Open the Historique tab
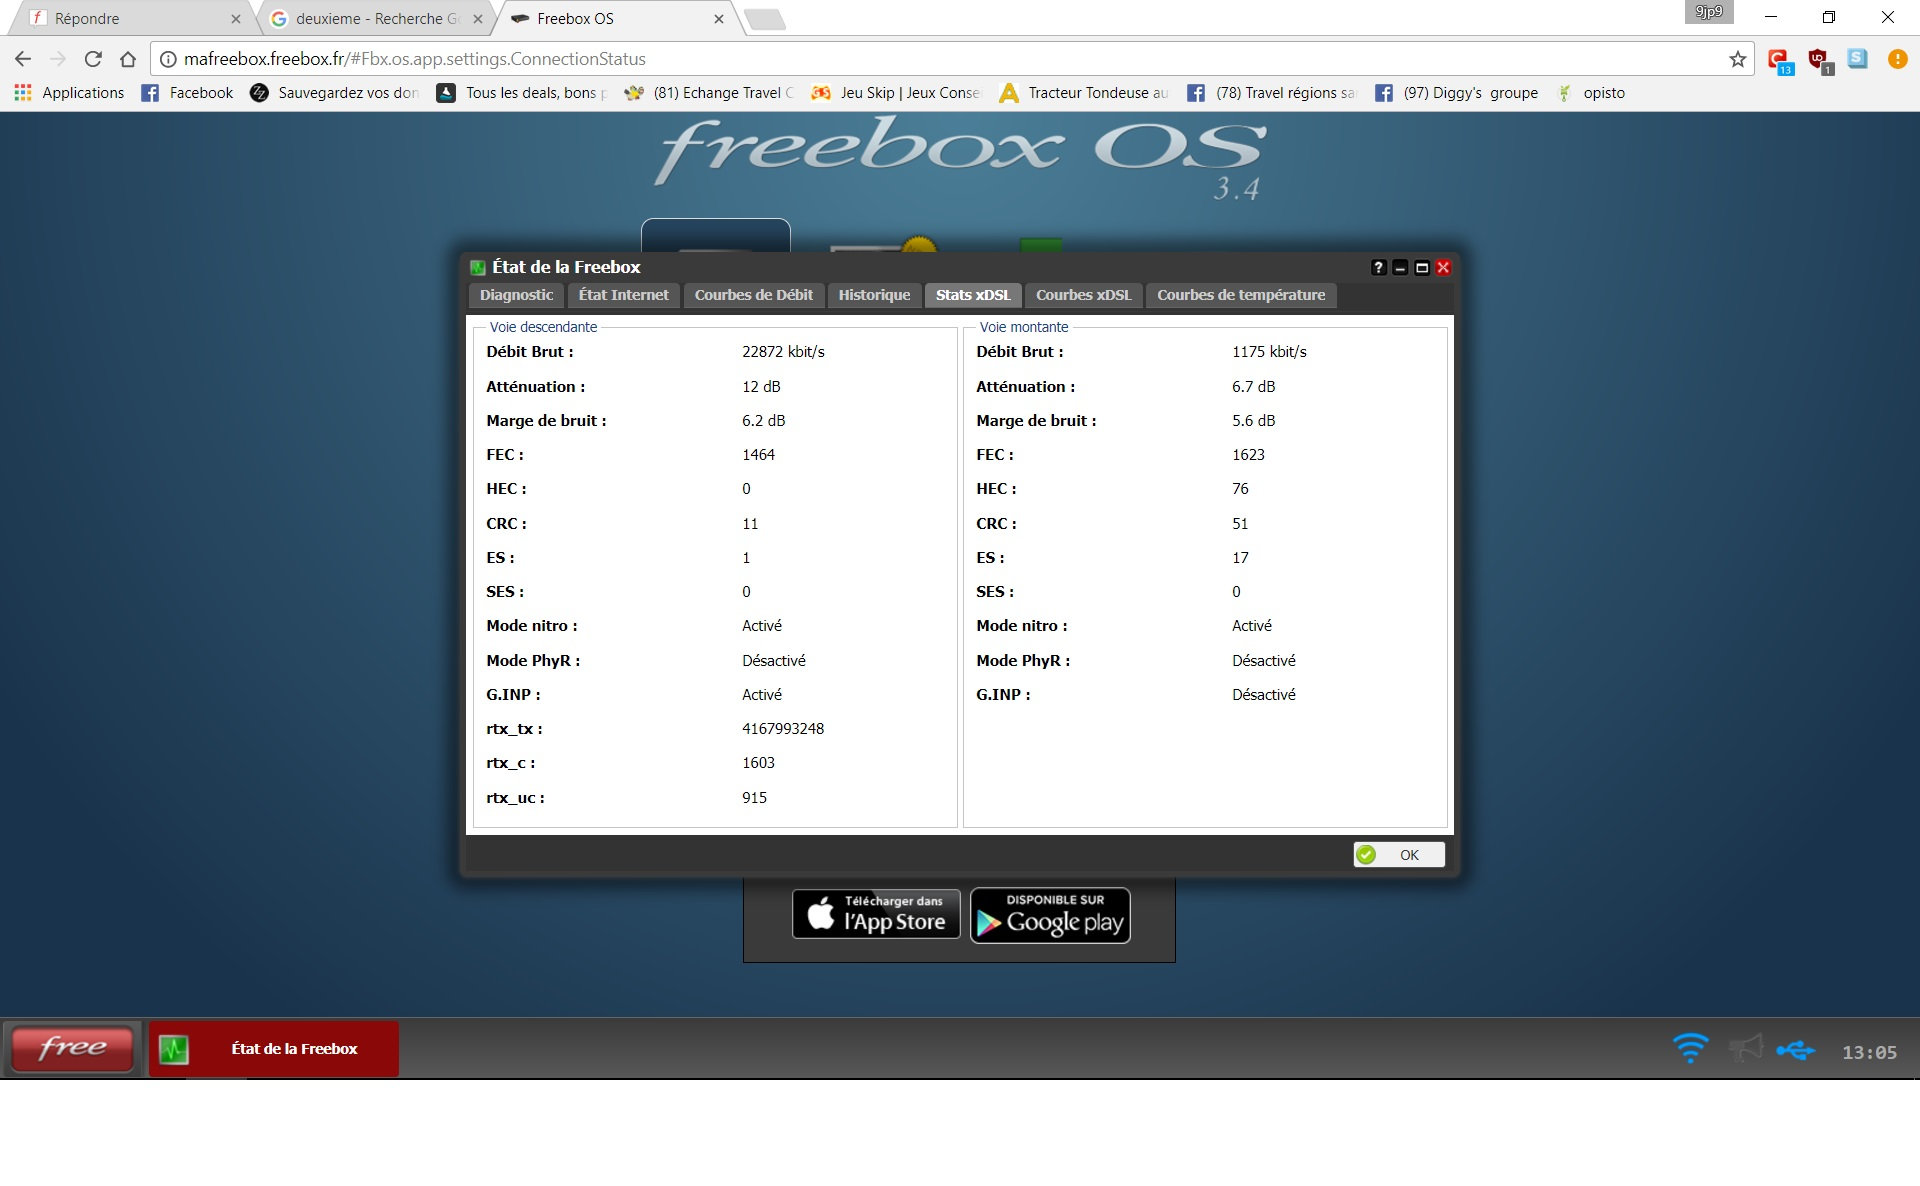This screenshot has width=1920, height=1186. (874, 295)
